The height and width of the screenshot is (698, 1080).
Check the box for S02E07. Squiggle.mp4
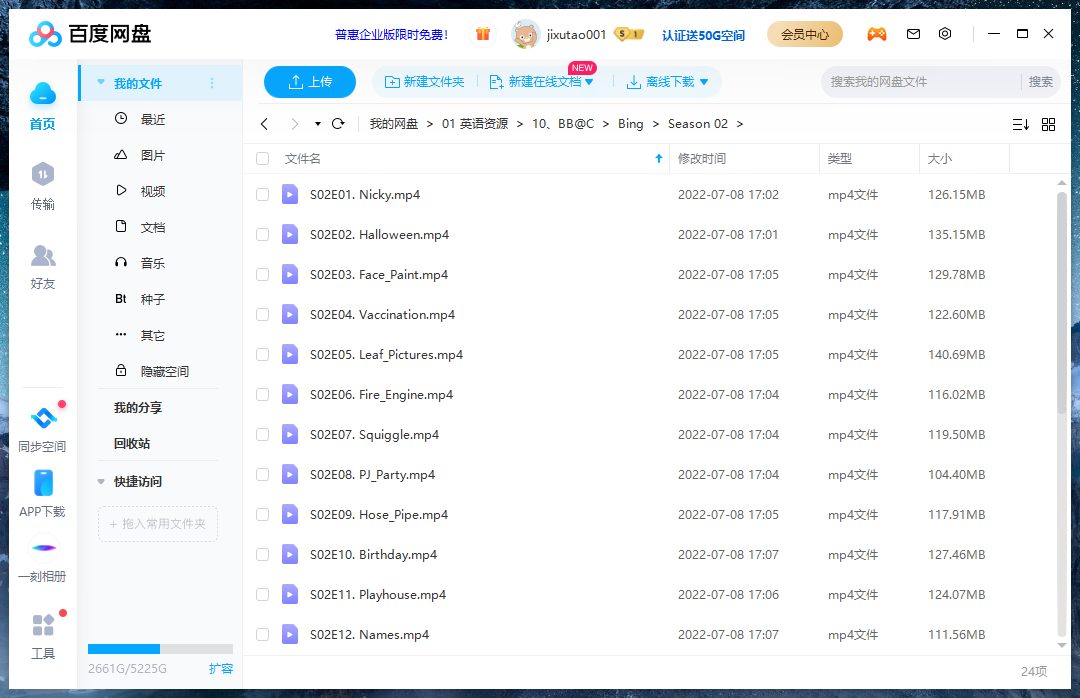pyautogui.click(x=262, y=434)
